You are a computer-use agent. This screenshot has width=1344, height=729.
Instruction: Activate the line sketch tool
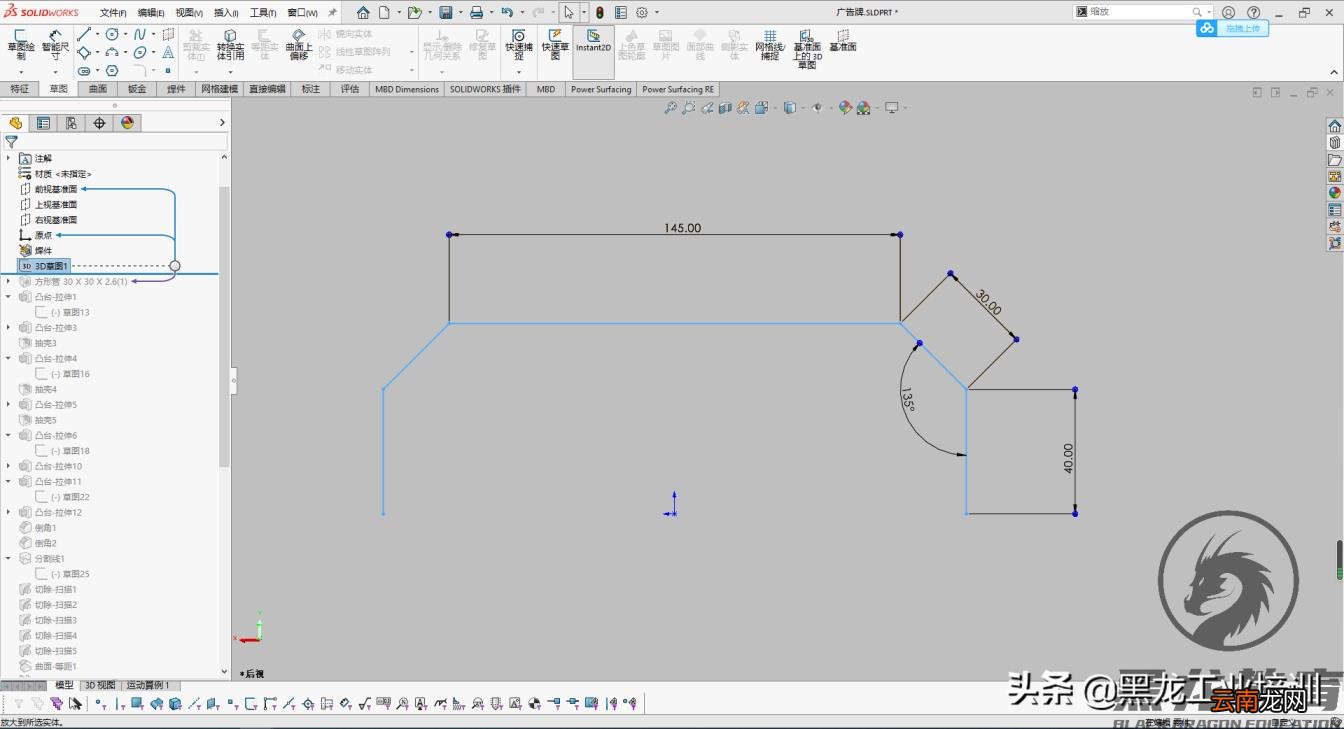pyautogui.click(x=85, y=34)
